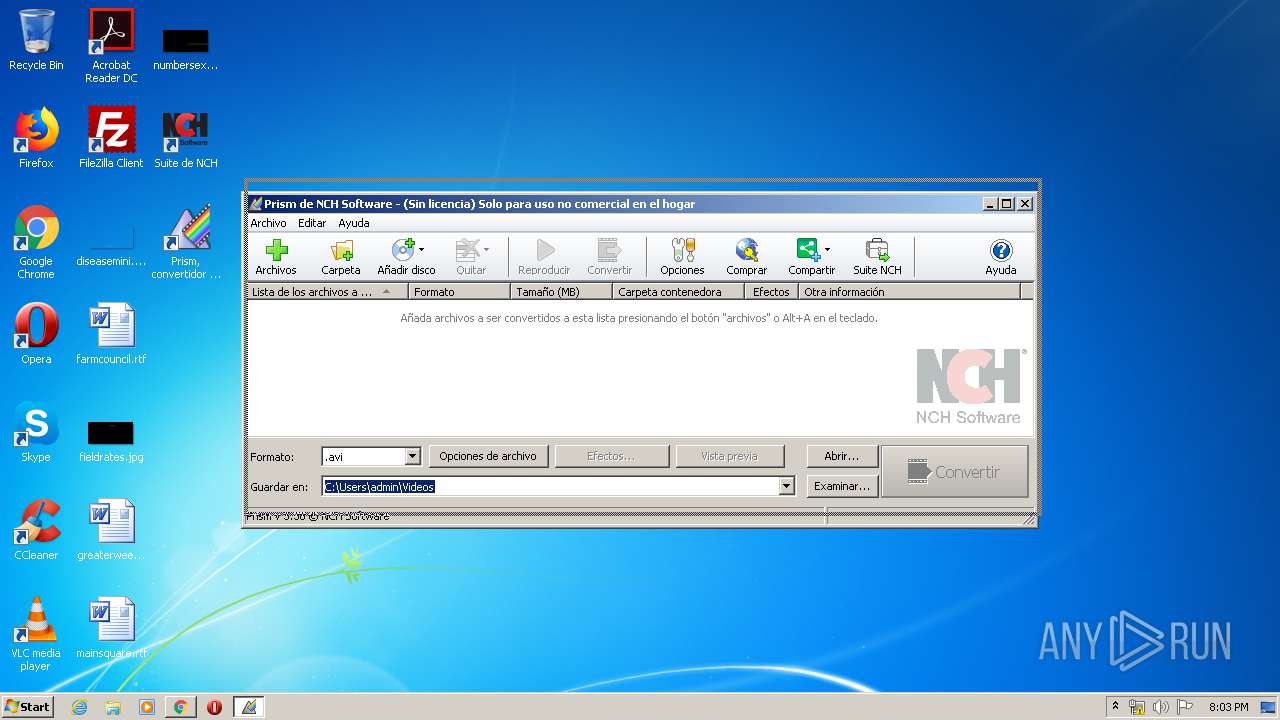Click the Guardar en path field

click(551, 486)
